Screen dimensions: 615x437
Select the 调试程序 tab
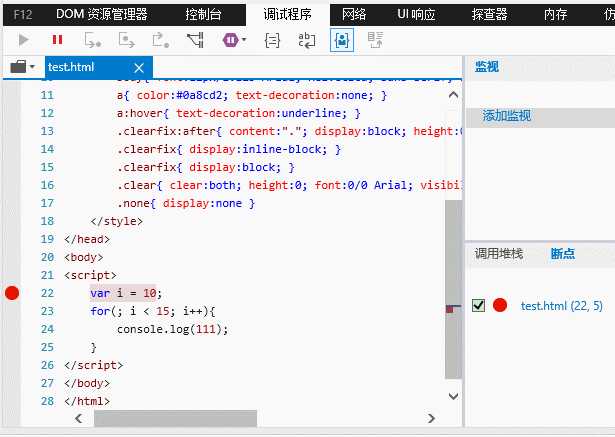tap(287, 15)
